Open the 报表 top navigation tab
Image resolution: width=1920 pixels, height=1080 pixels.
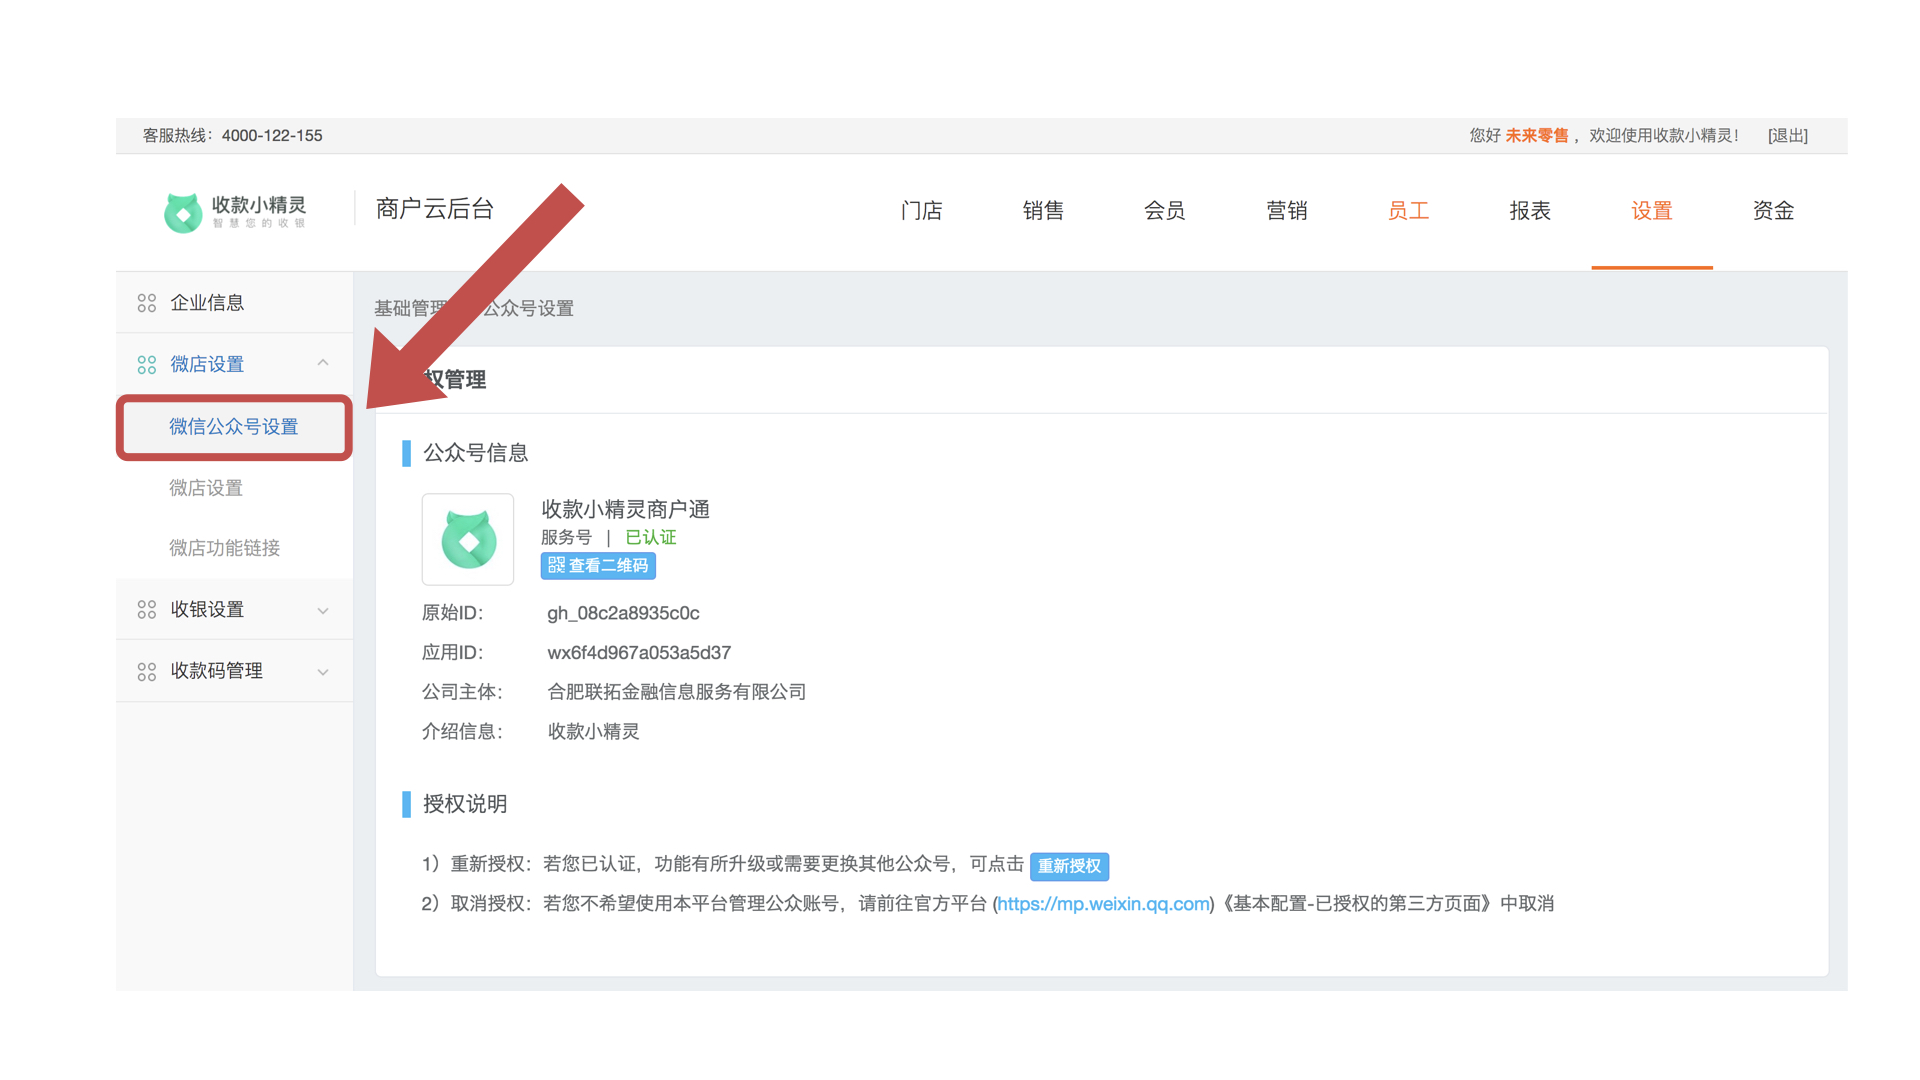tap(1530, 211)
